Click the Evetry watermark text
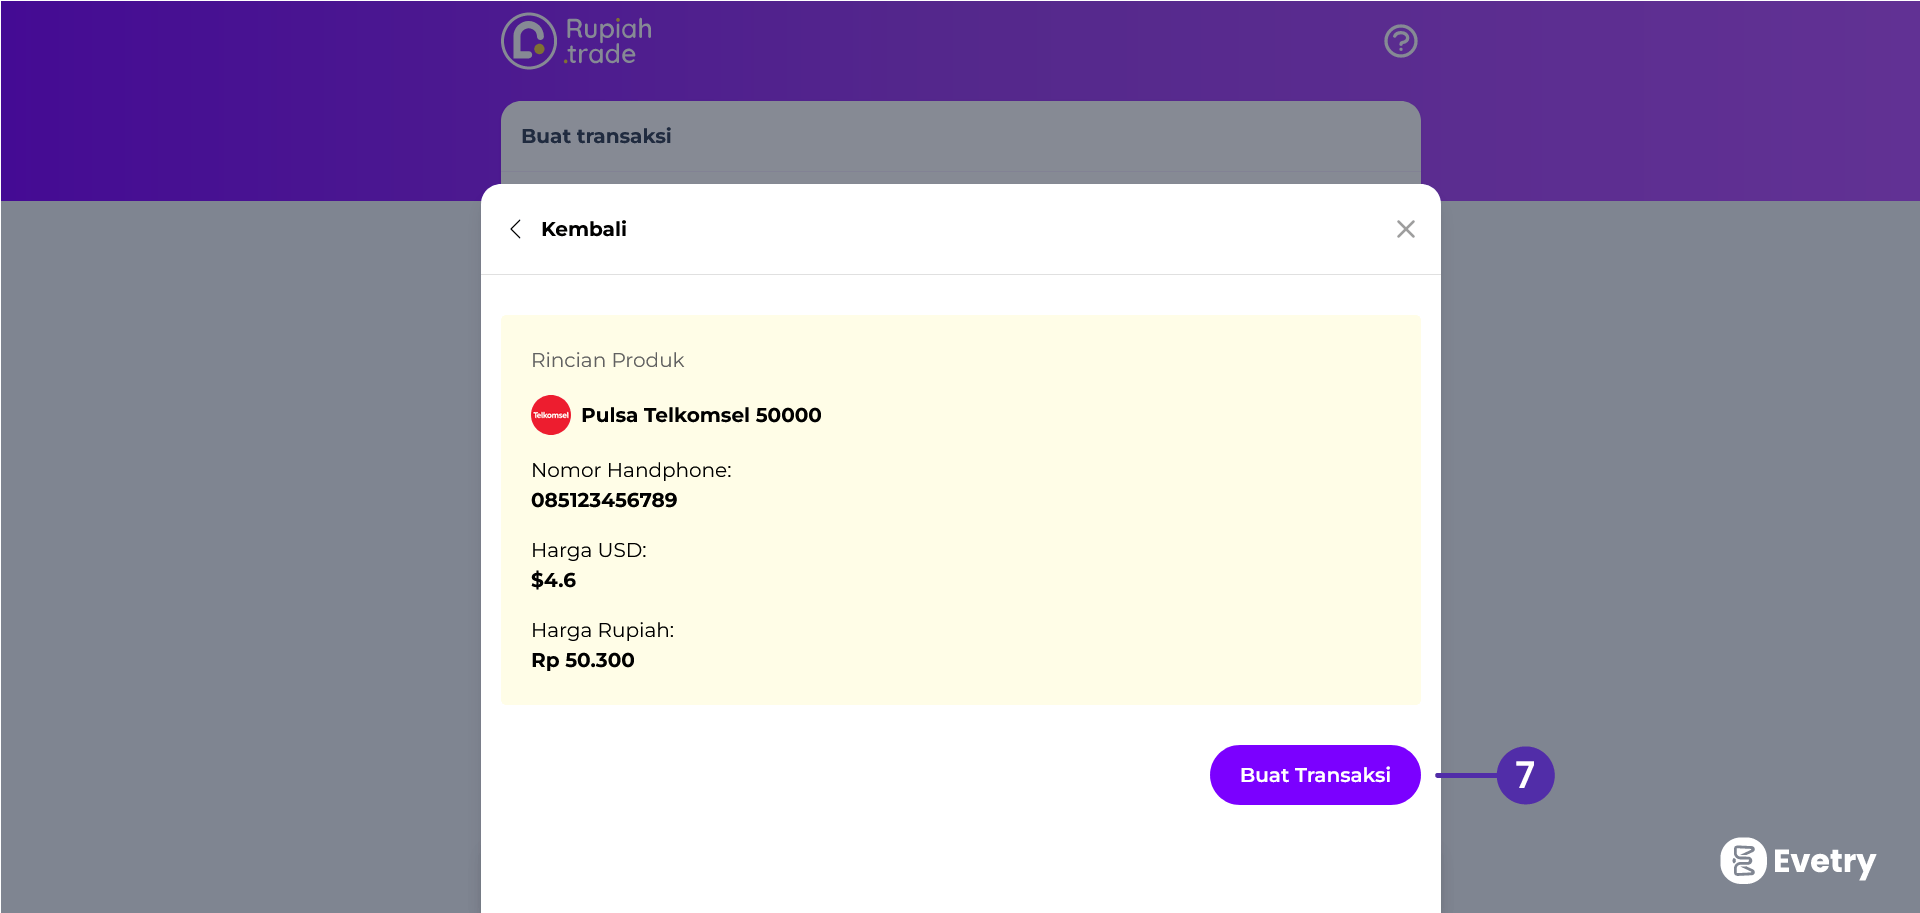The height and width of the screenshot is (913, 1920). pos(1824,861)
